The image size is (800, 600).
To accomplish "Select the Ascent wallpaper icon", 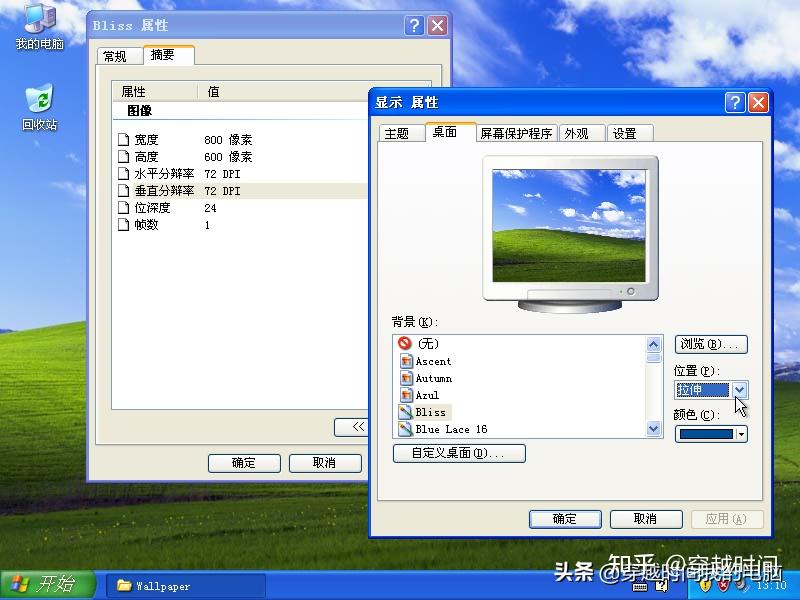I will pyautogui.click(x=406, y=361).
